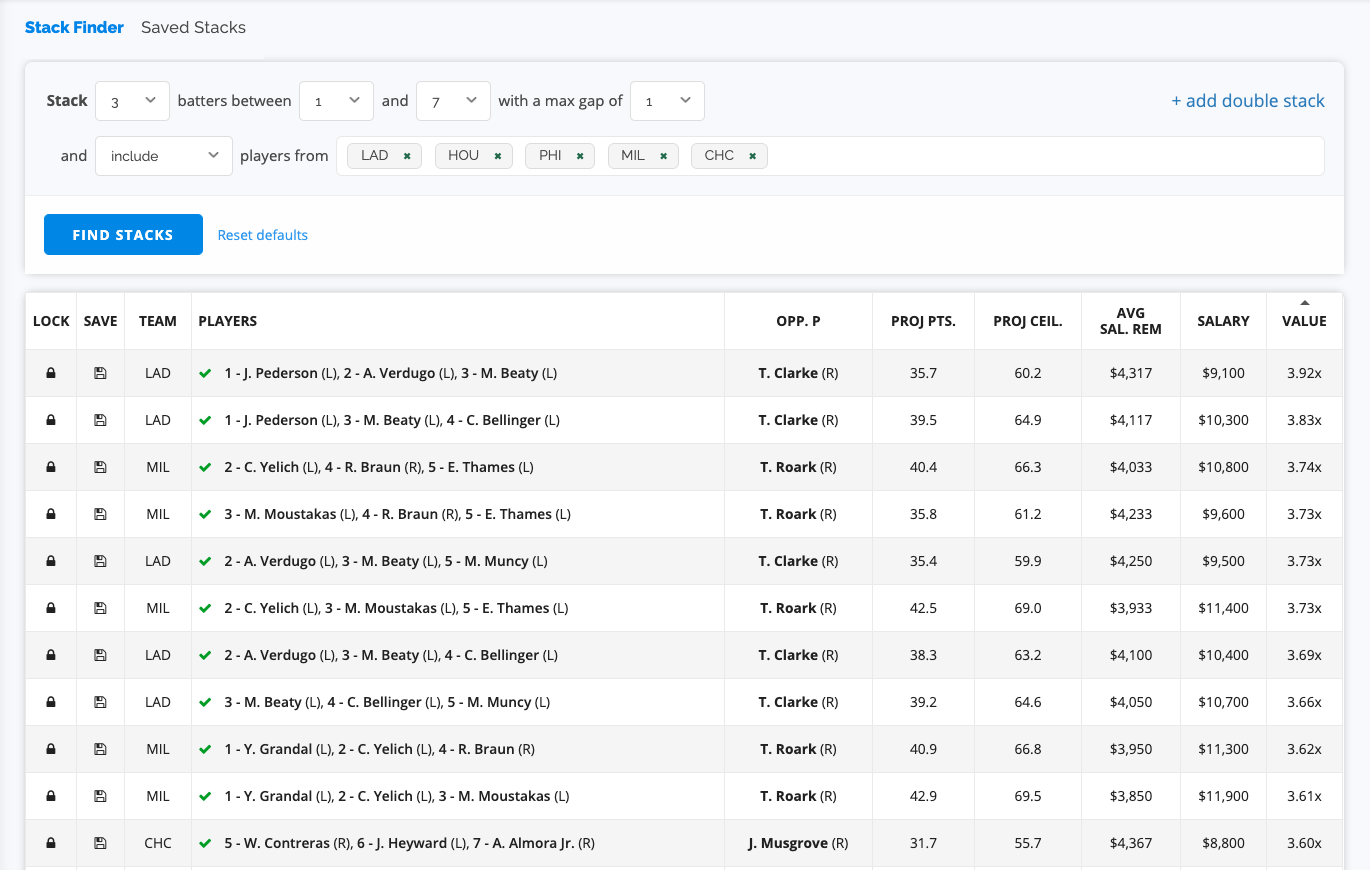This screenshot has width=1370, height=870.
Task: Select the 3.92x value cell
Action: (1304, 373)
